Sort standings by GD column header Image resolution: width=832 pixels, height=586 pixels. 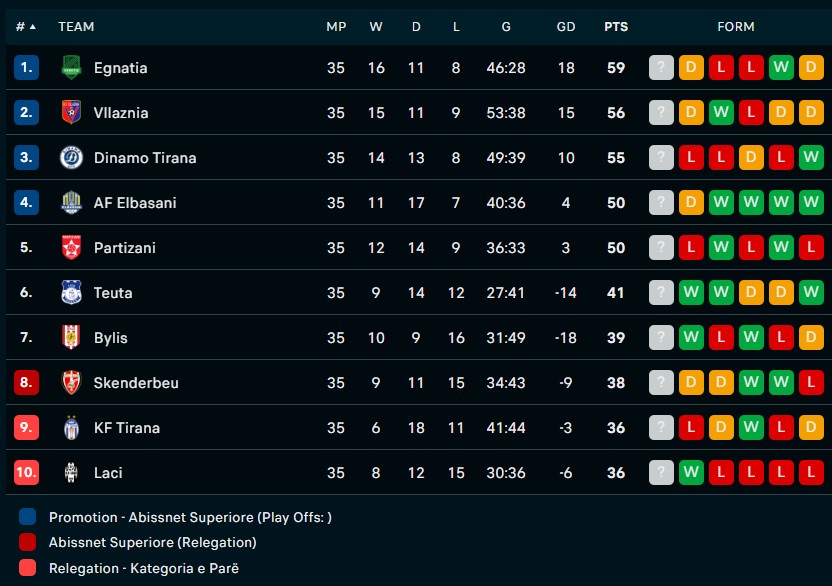point(566,27)
